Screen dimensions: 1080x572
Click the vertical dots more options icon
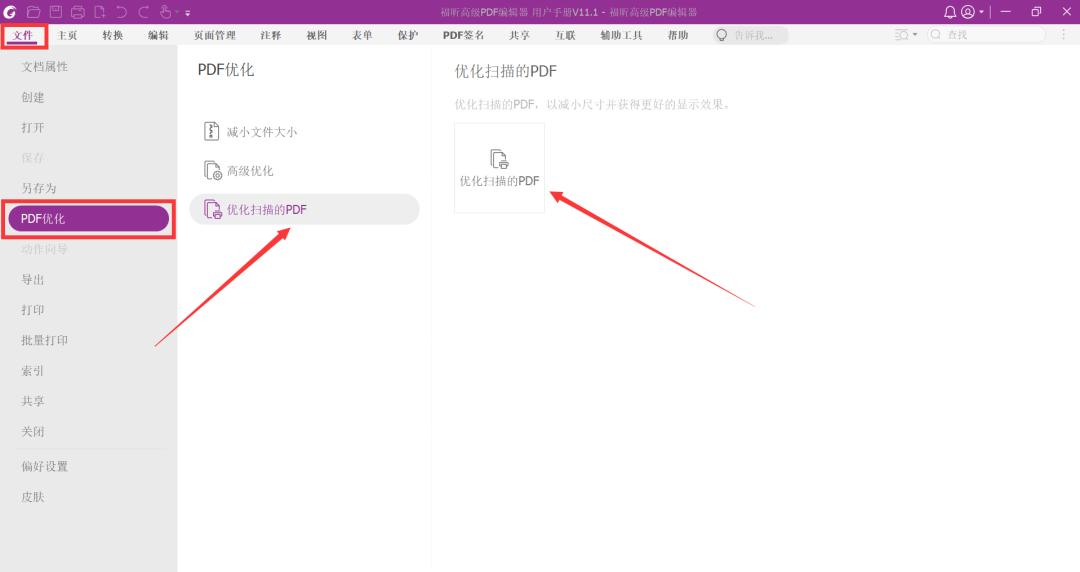pyautogui.click(x=1064, y=34)
